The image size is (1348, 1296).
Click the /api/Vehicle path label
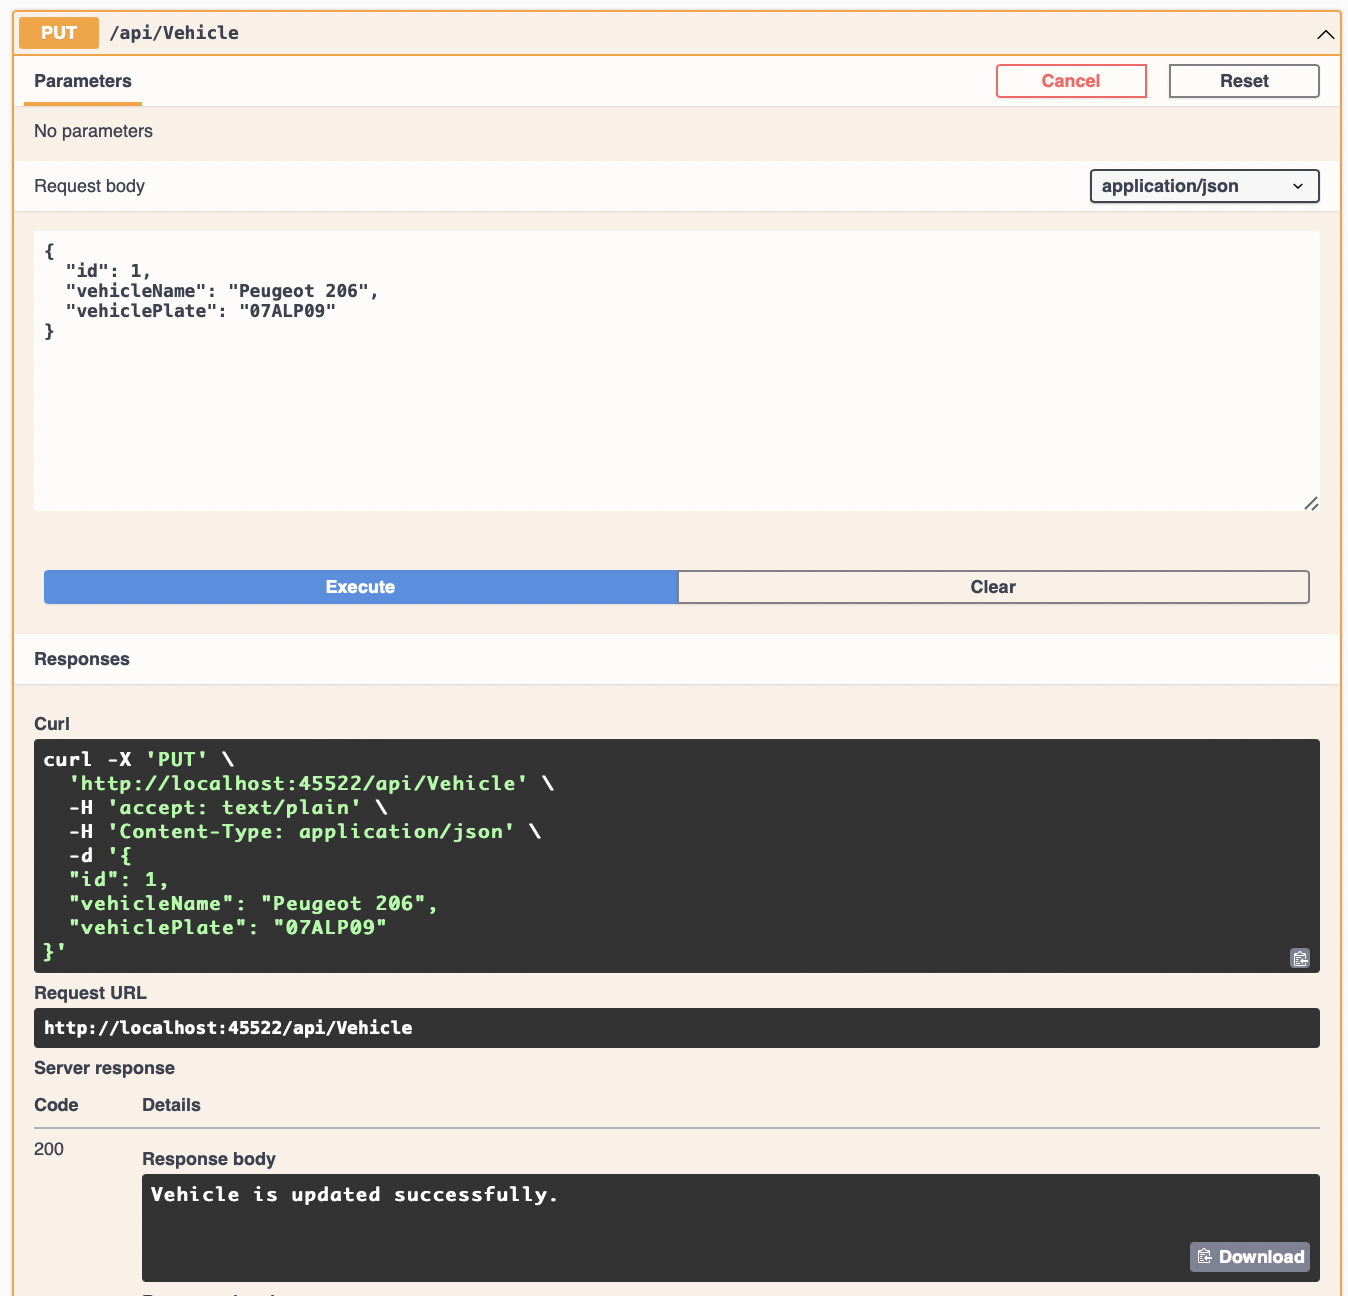click(x=174, y=32)
